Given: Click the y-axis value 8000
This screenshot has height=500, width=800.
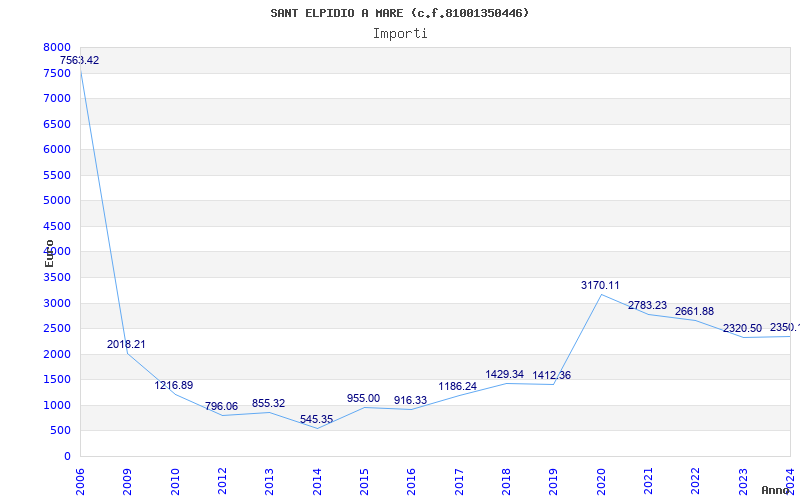Looking at the screenshot, I should pyautogui.click(x=57, y=47).
